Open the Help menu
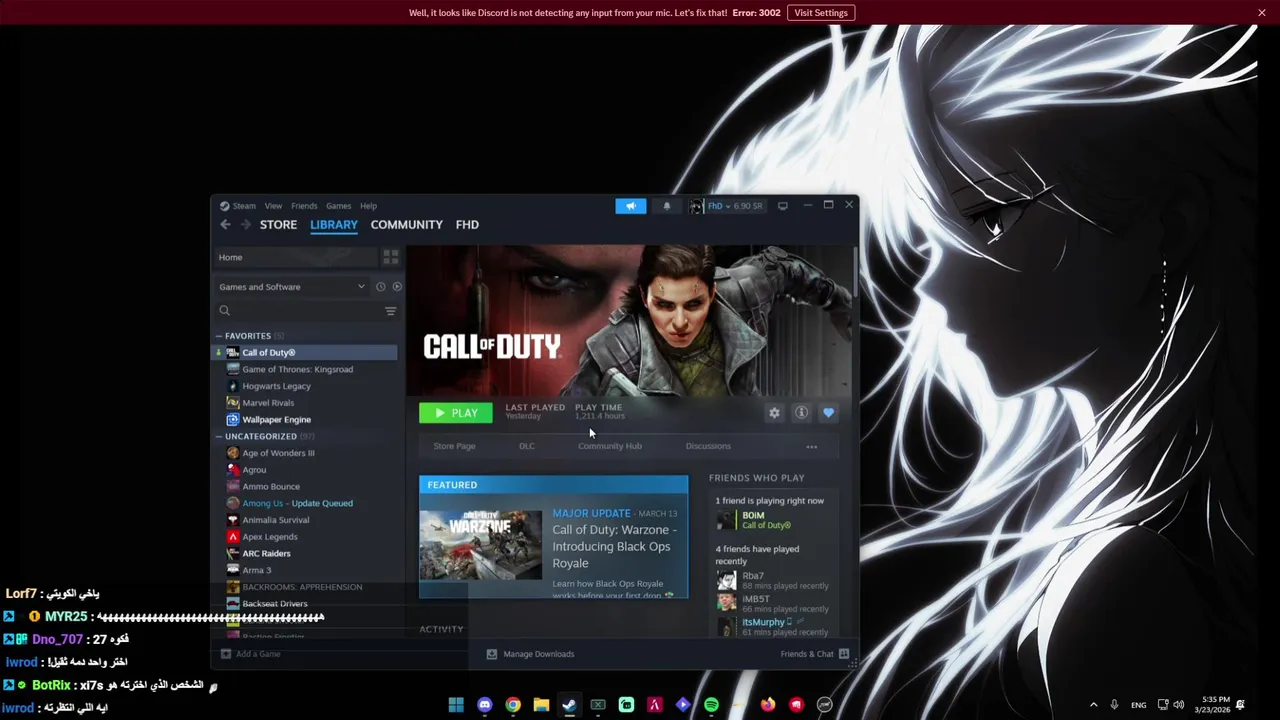This screenshot has width=1280, height=720. tap(368, 206)
